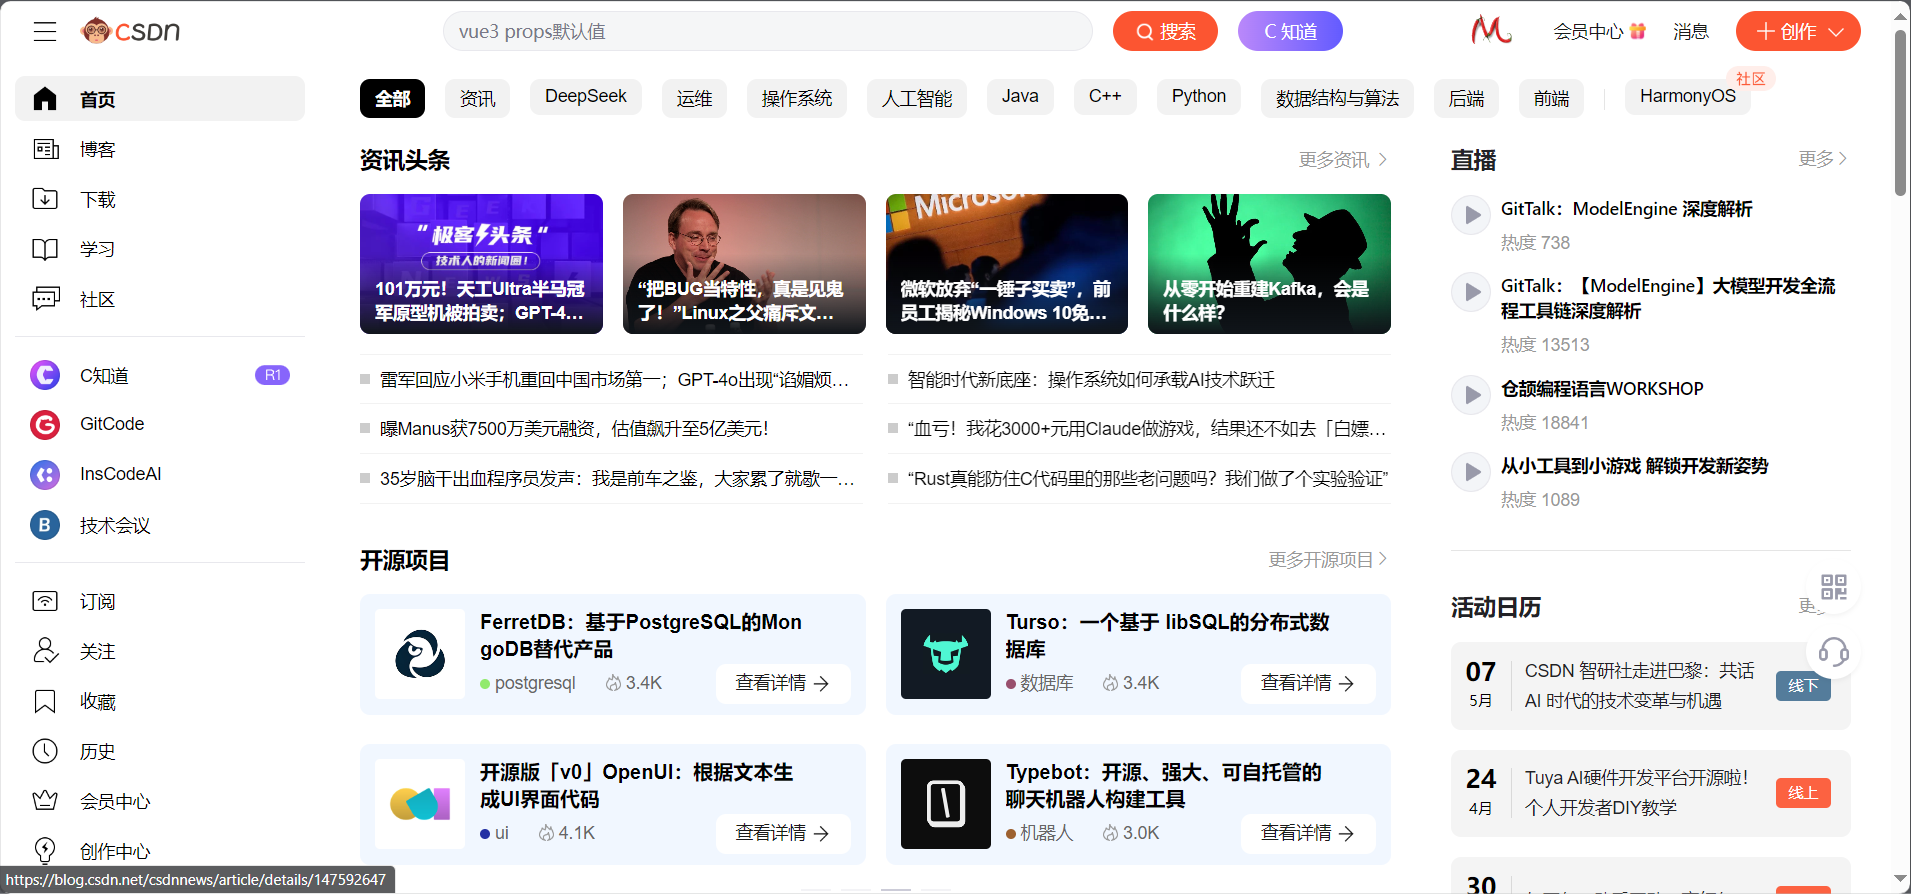Open the 学习 book sidebar icon
The height and width of the screenshot is (894, 1911).
coord(45,249)
